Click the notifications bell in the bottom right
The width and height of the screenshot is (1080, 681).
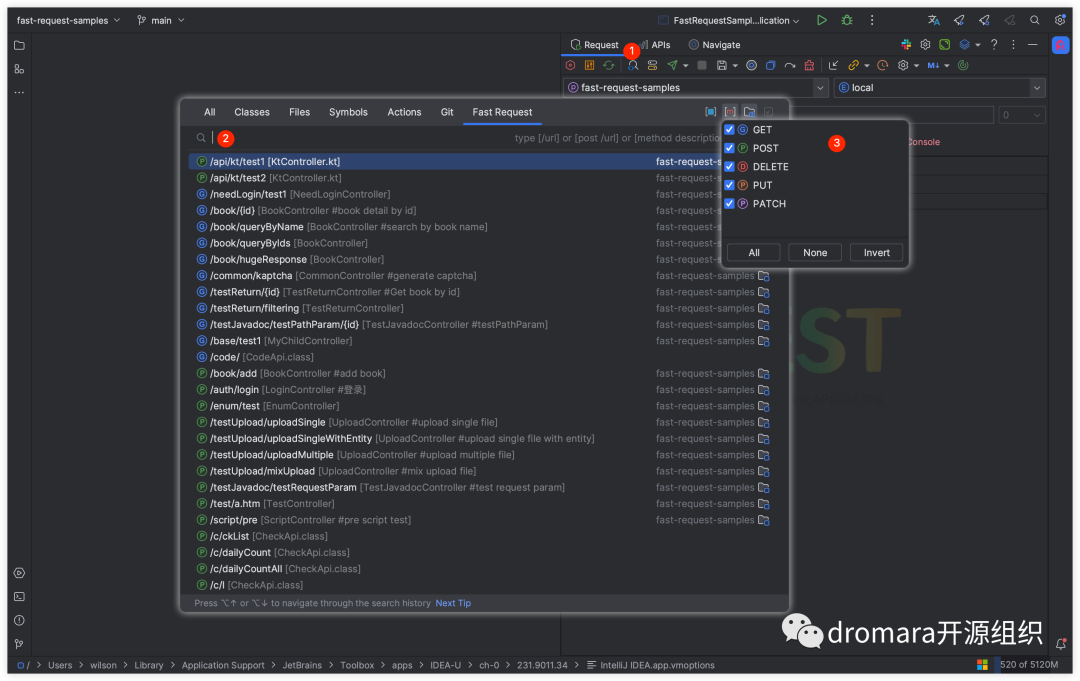pyautogui.click(x=1061, y=645)
